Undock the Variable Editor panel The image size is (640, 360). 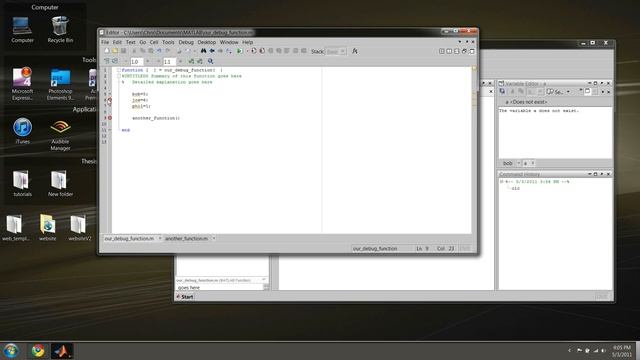(602, 83)
